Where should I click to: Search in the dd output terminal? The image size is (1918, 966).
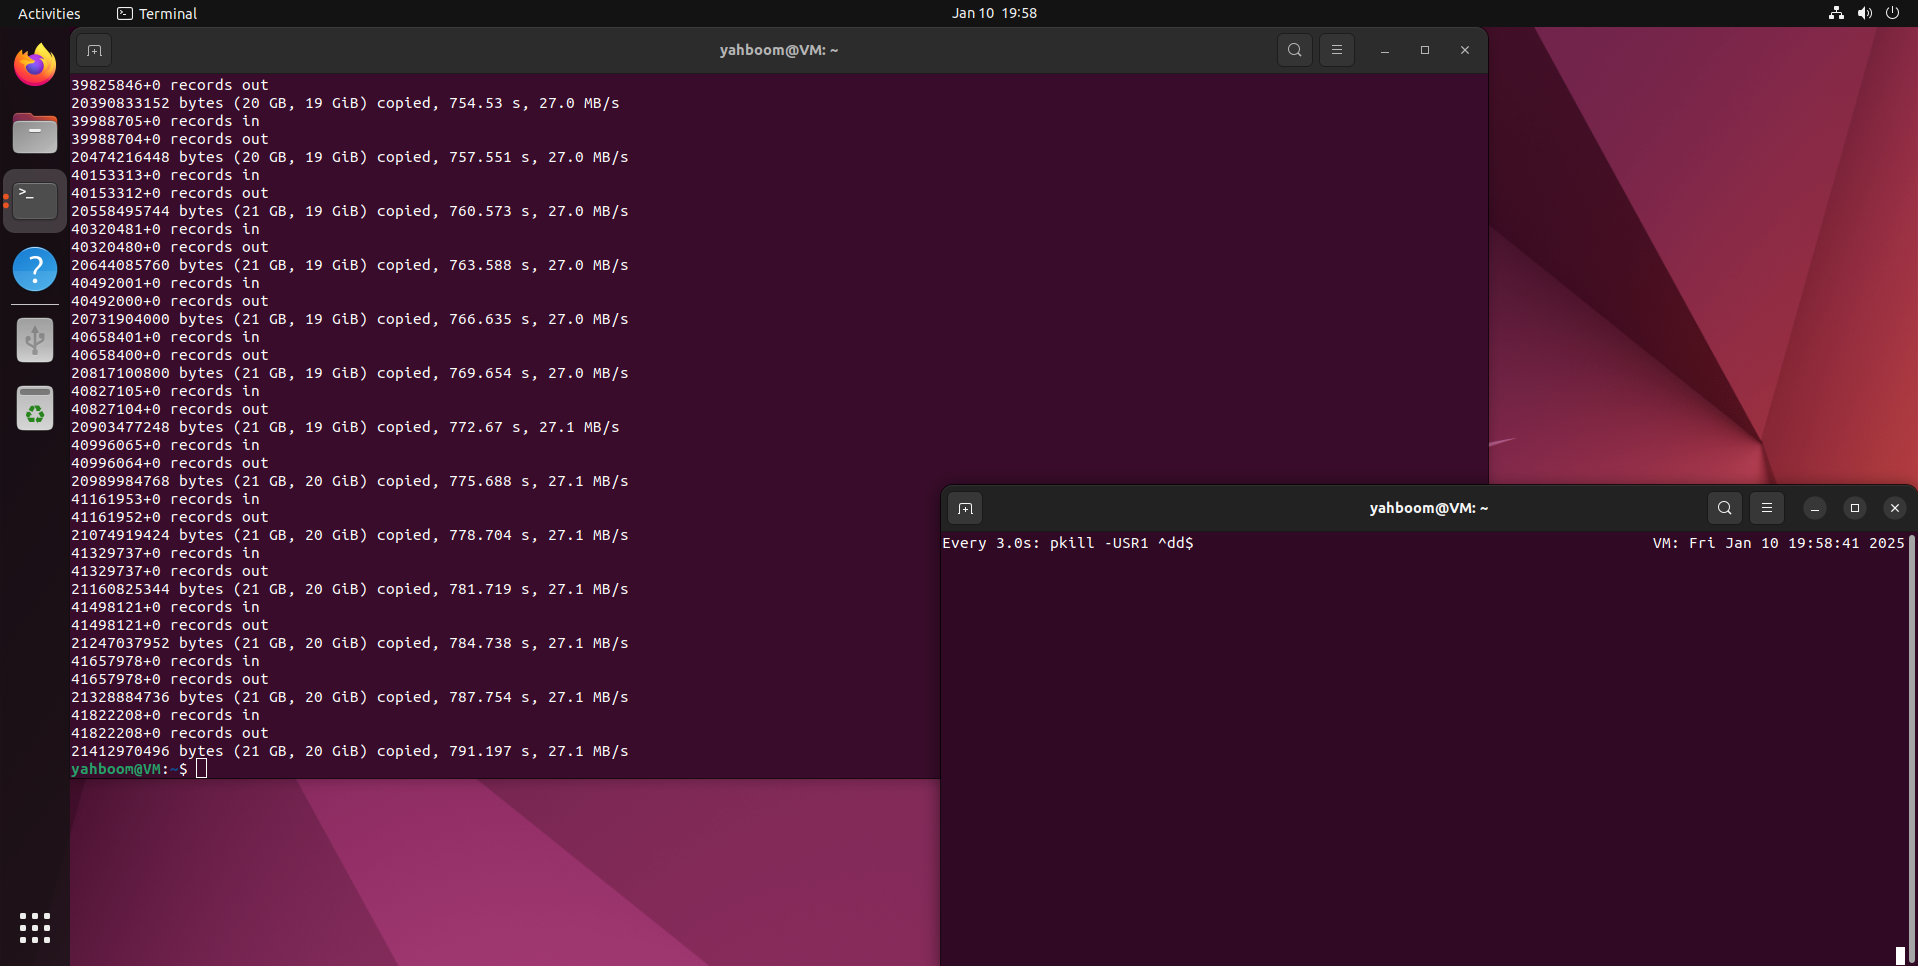[1294, 50]
